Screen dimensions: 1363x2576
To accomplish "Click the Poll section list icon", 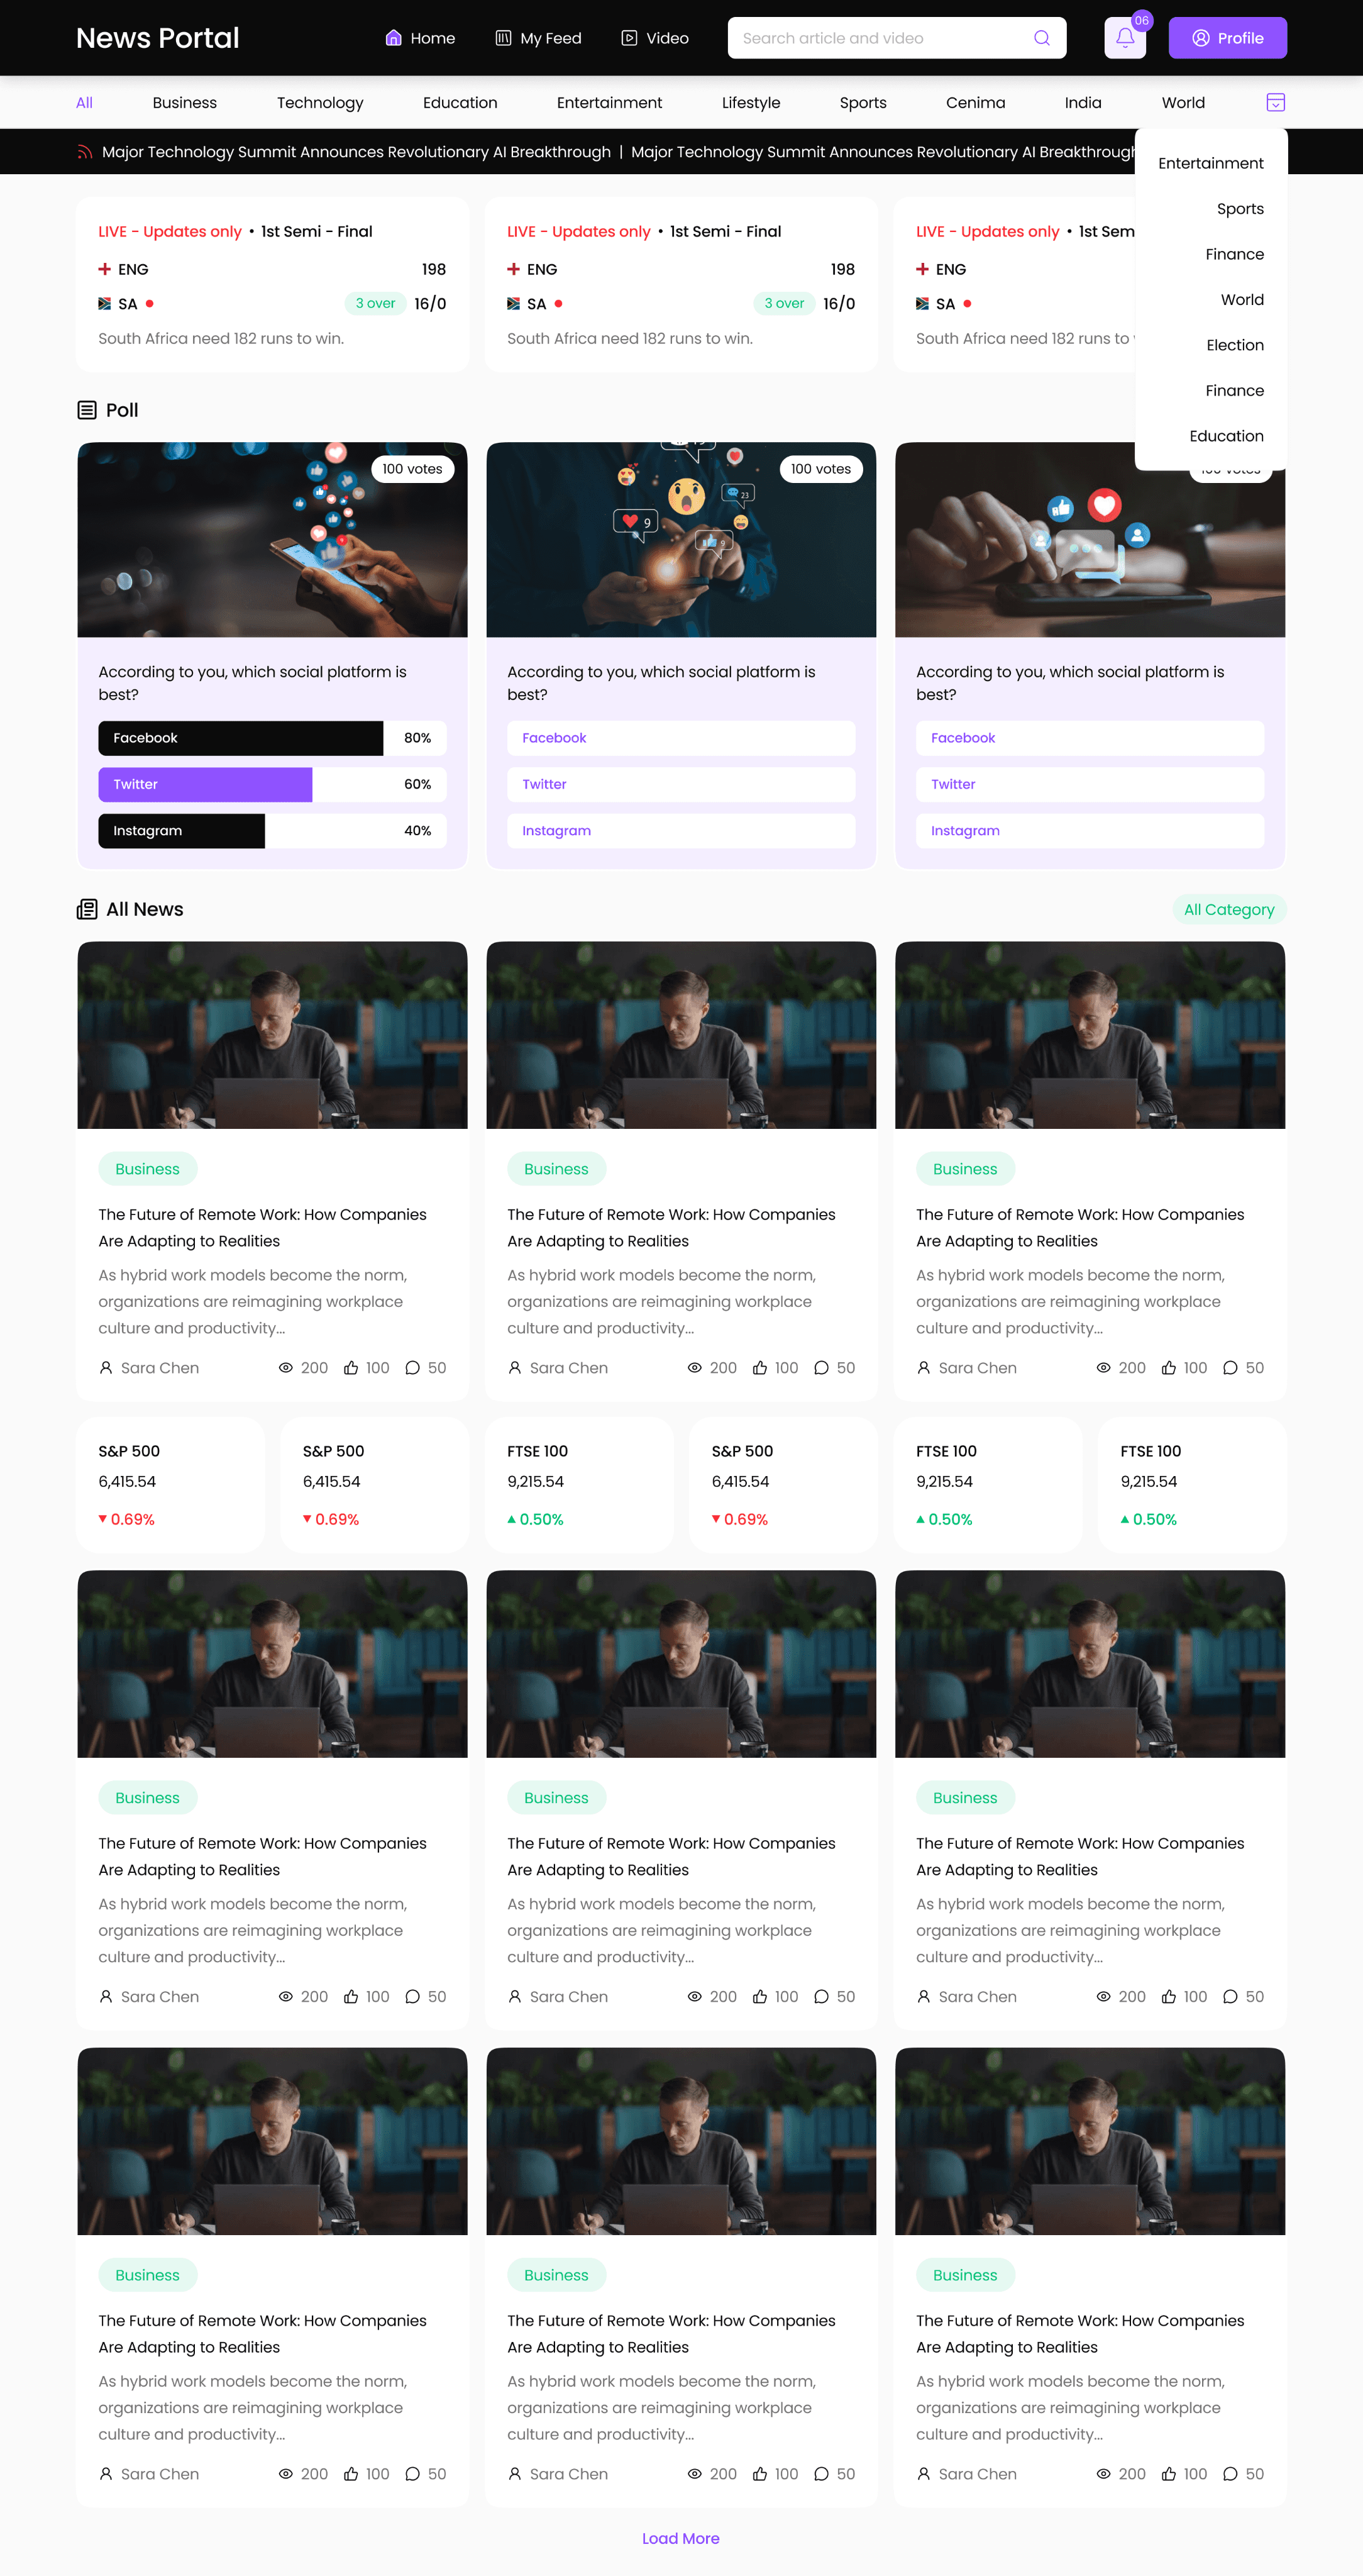I will pos(87,410).
